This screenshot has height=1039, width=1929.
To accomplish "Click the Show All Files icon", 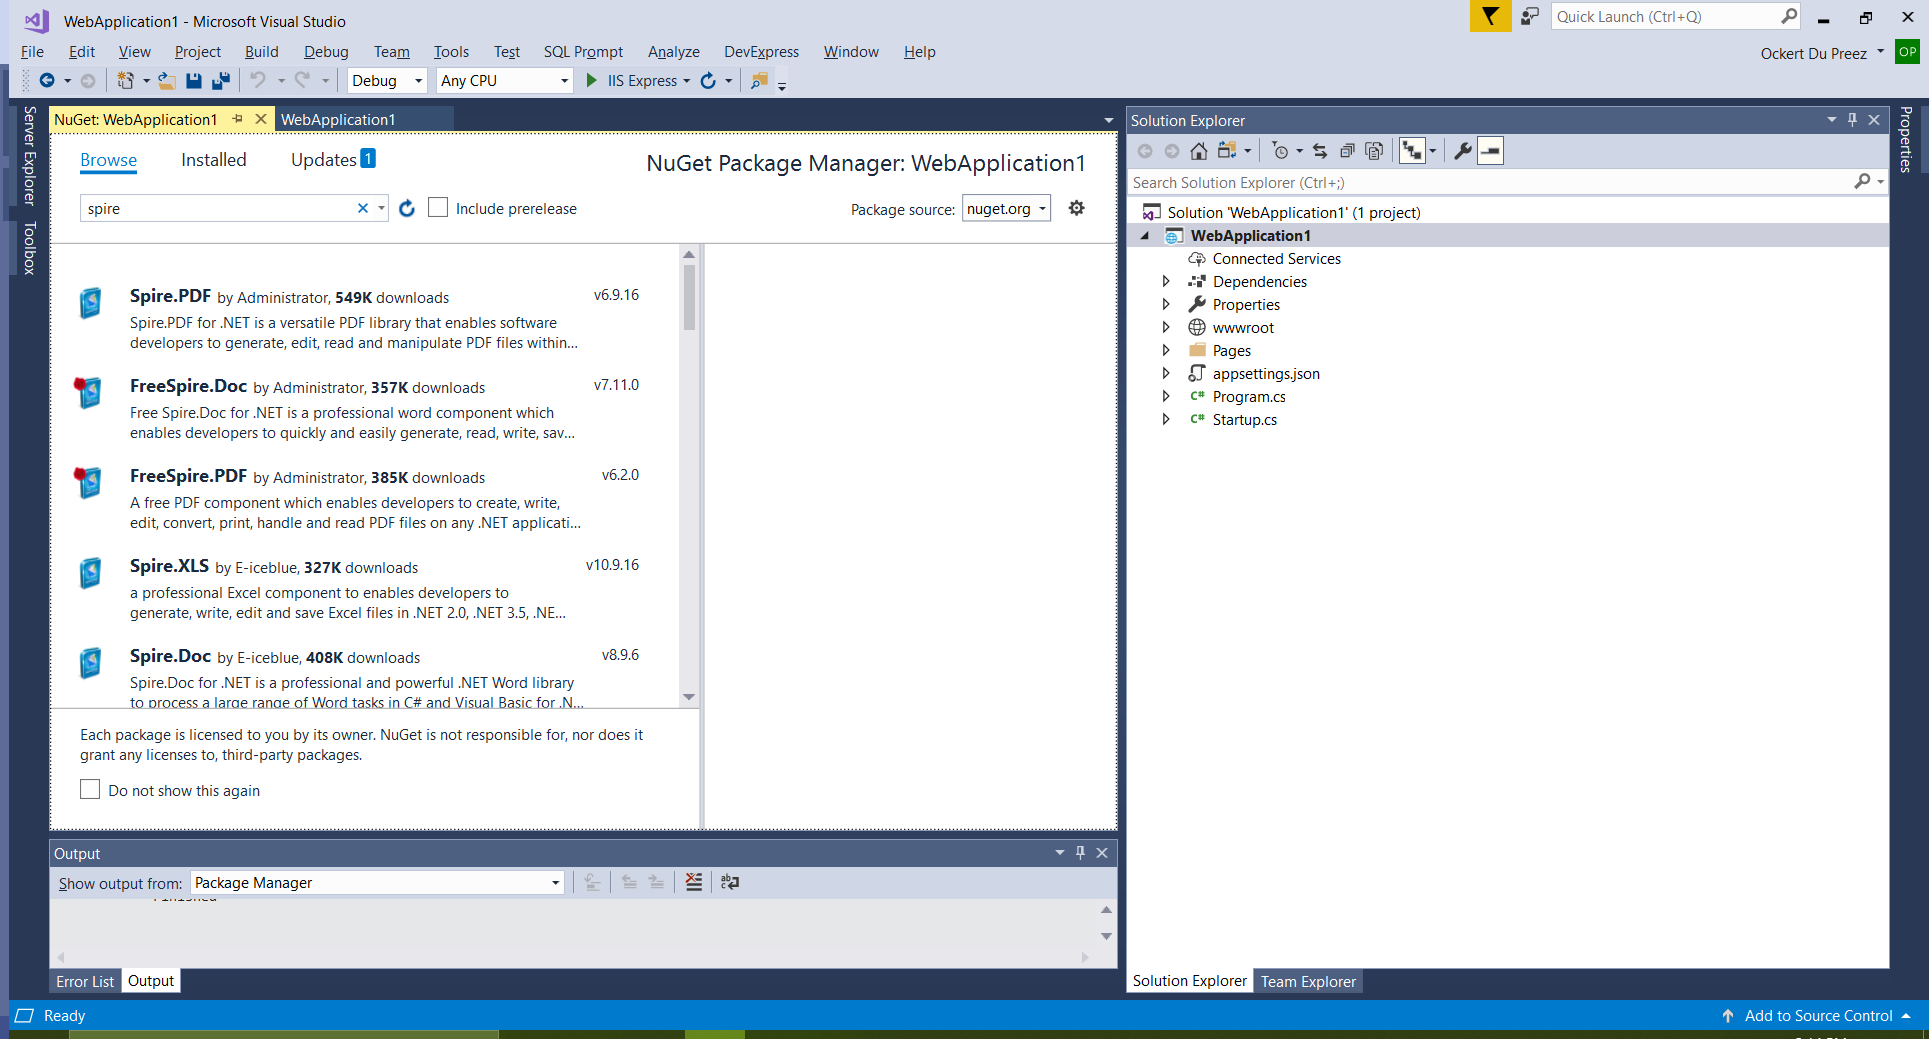I will coord(1374,151).
